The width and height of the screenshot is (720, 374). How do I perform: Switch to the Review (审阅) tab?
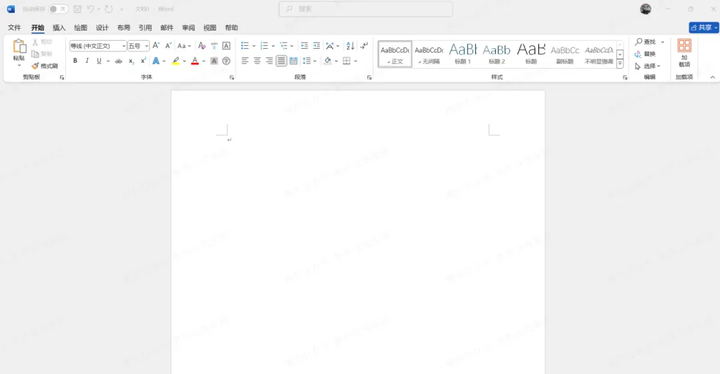tap(188, 28)
